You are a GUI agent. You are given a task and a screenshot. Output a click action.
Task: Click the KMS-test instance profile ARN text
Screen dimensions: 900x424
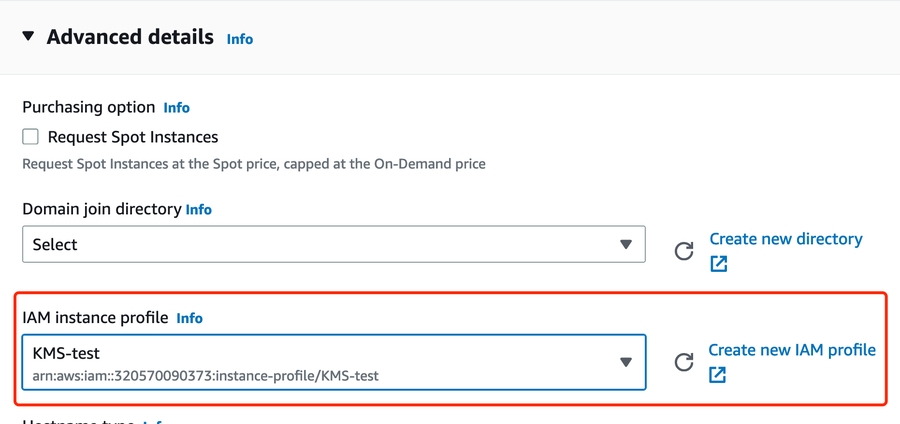206,376
